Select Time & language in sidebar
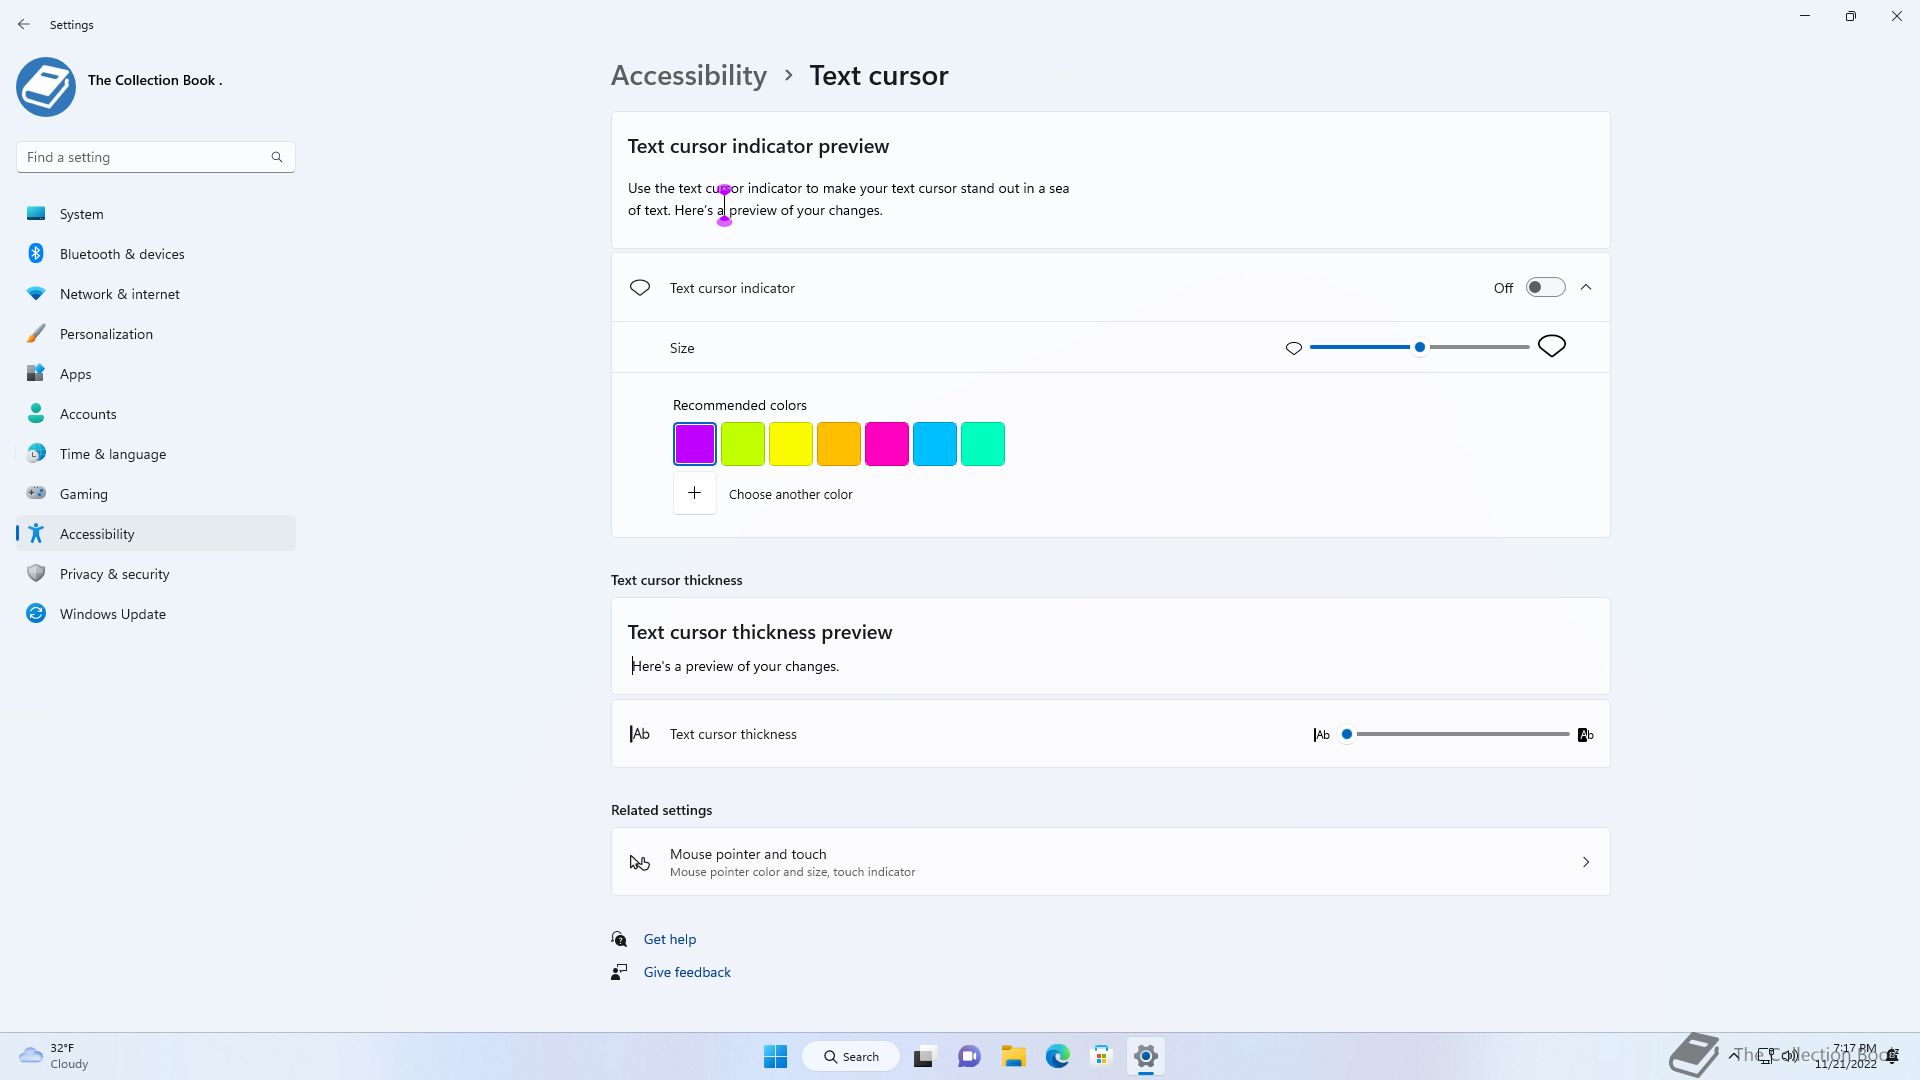 click(x=113, y=454)
